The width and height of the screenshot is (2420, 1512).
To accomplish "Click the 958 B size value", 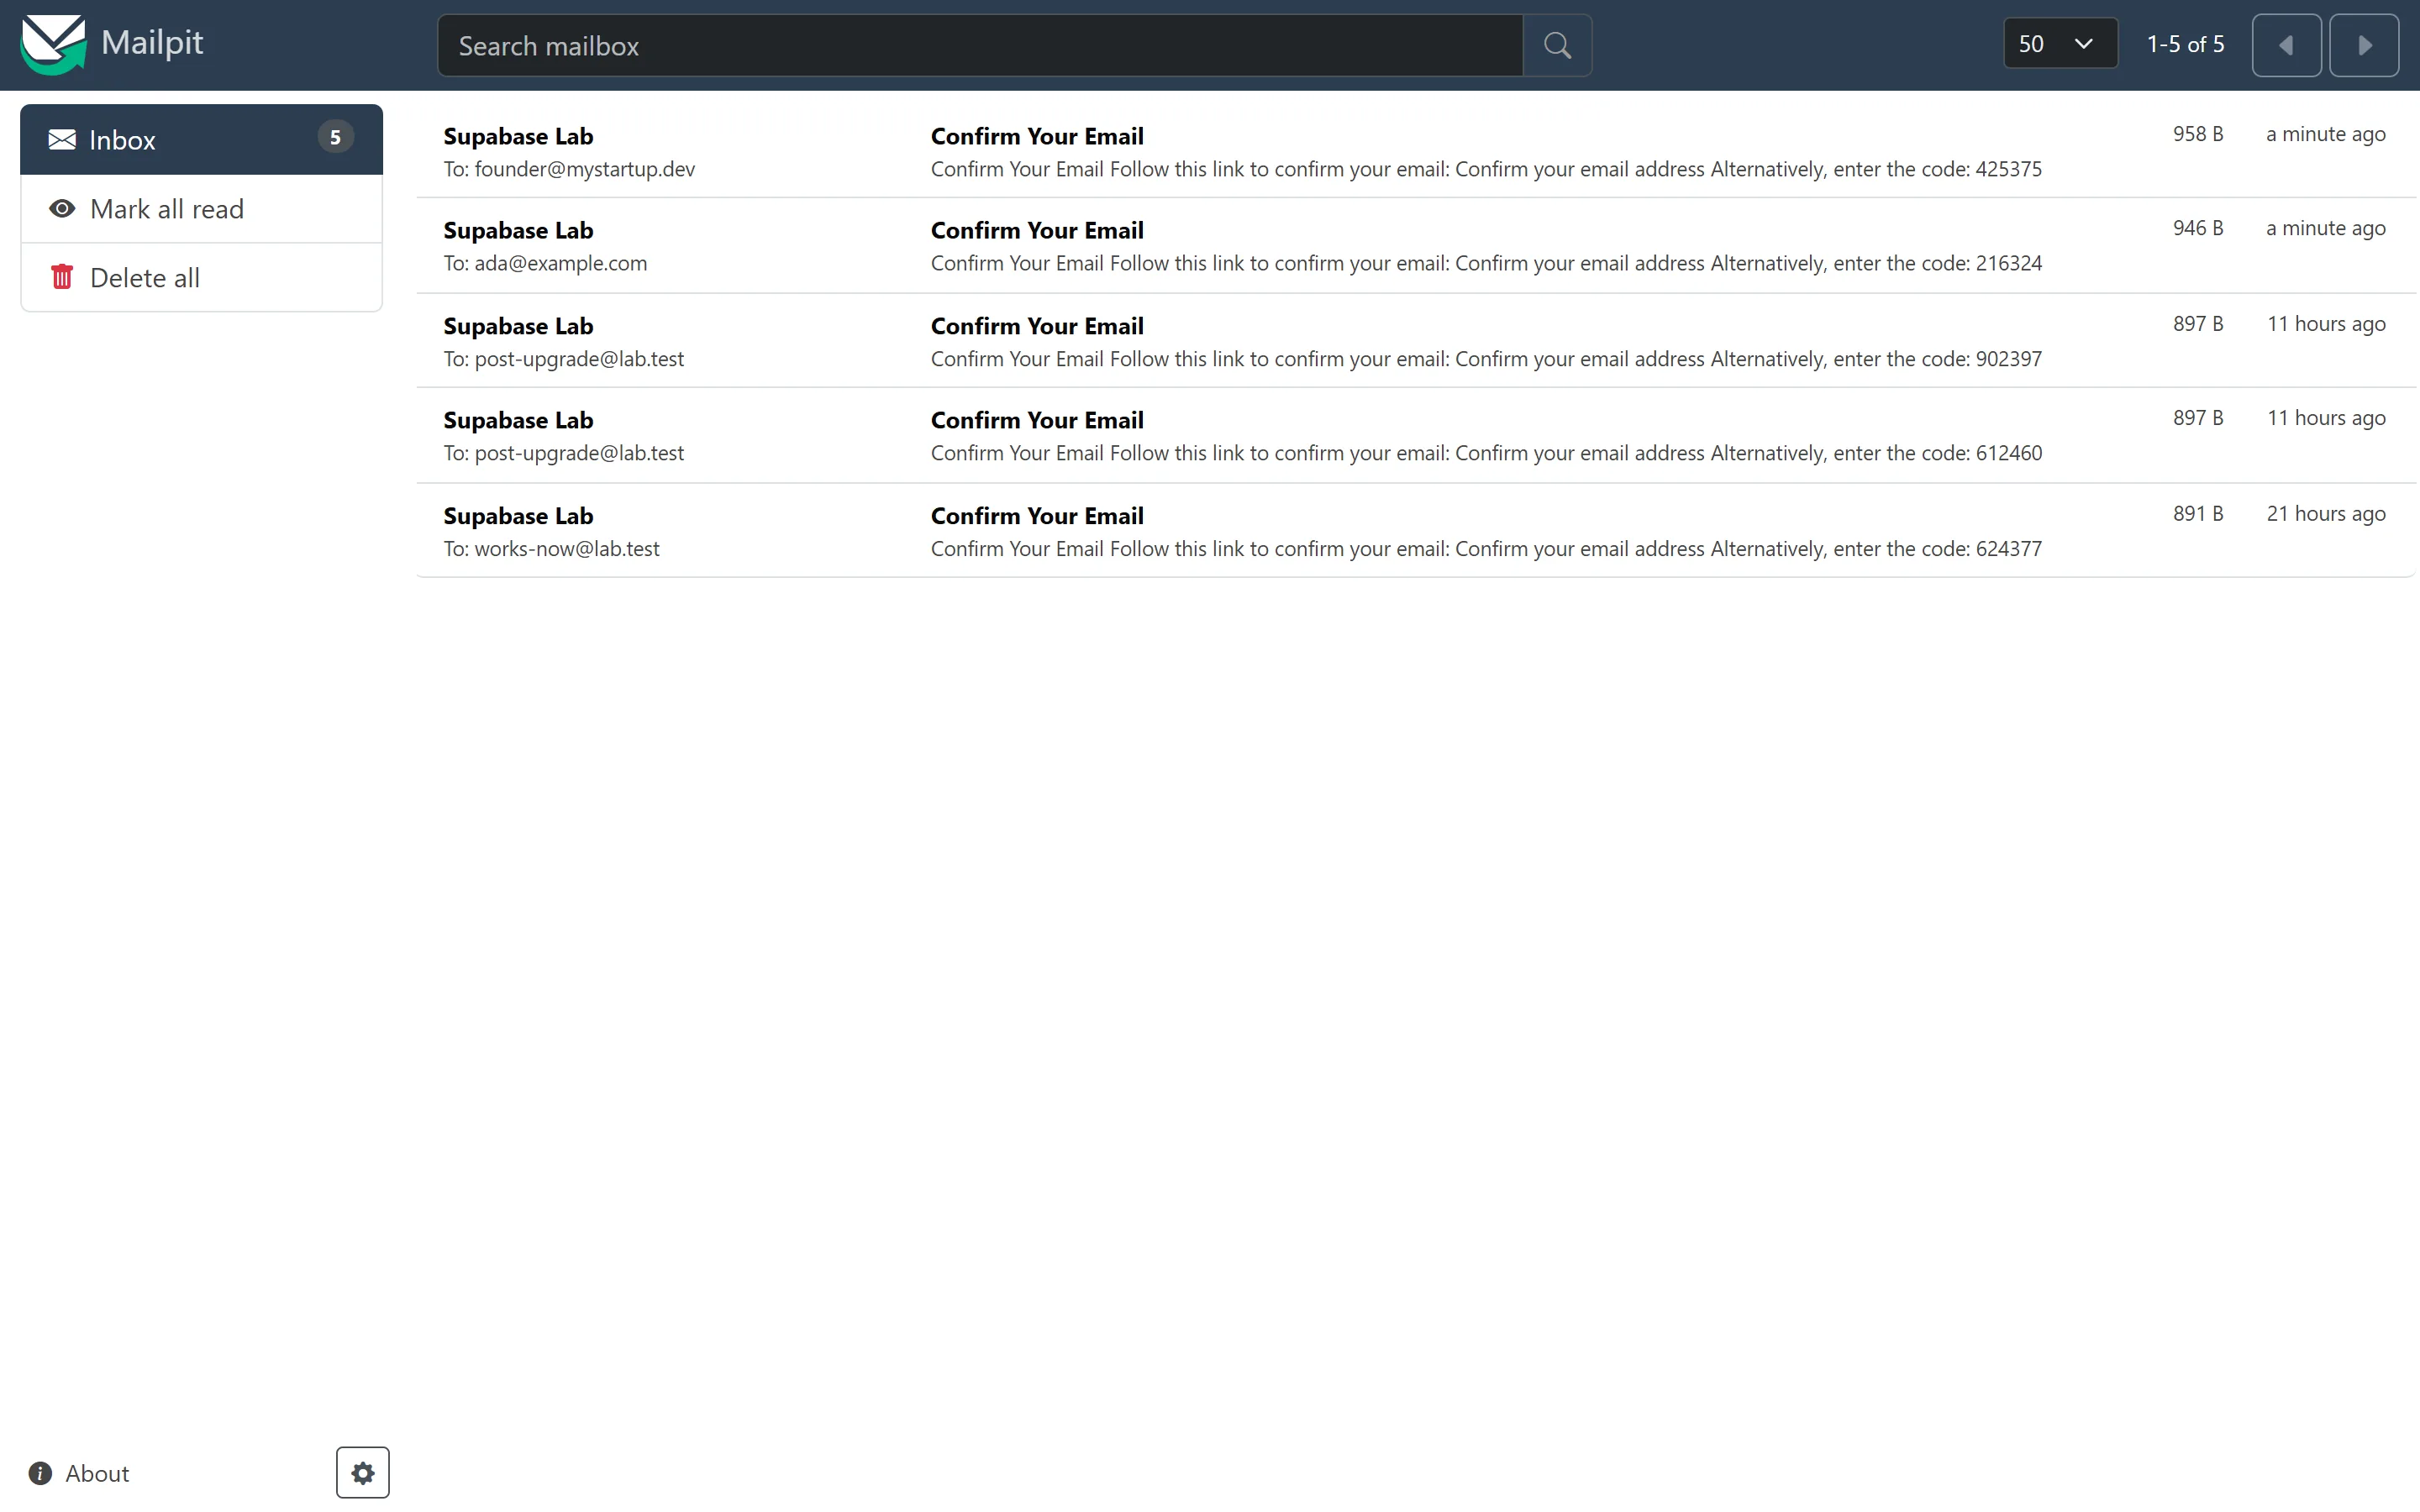I will (x=2197, y=134).
